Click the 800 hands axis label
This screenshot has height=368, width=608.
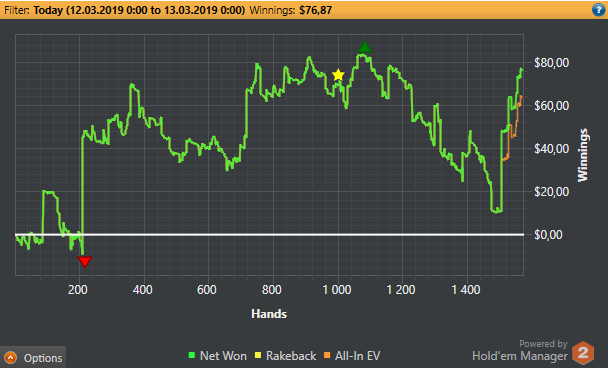point(271,290)
